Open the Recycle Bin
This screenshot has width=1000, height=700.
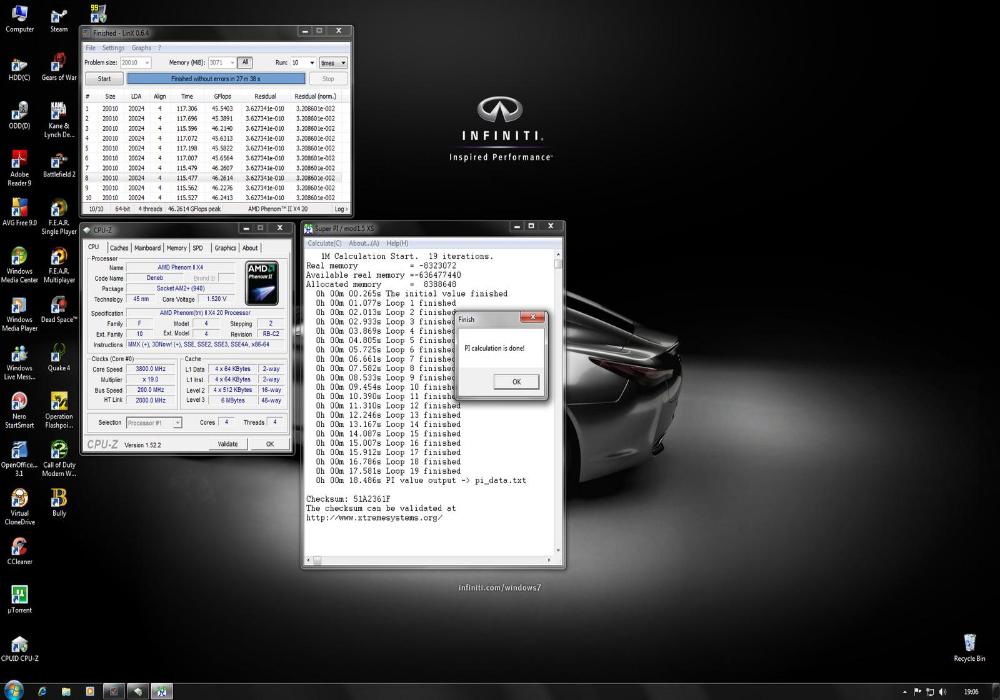pyautogui.click(x=969, y=649)
